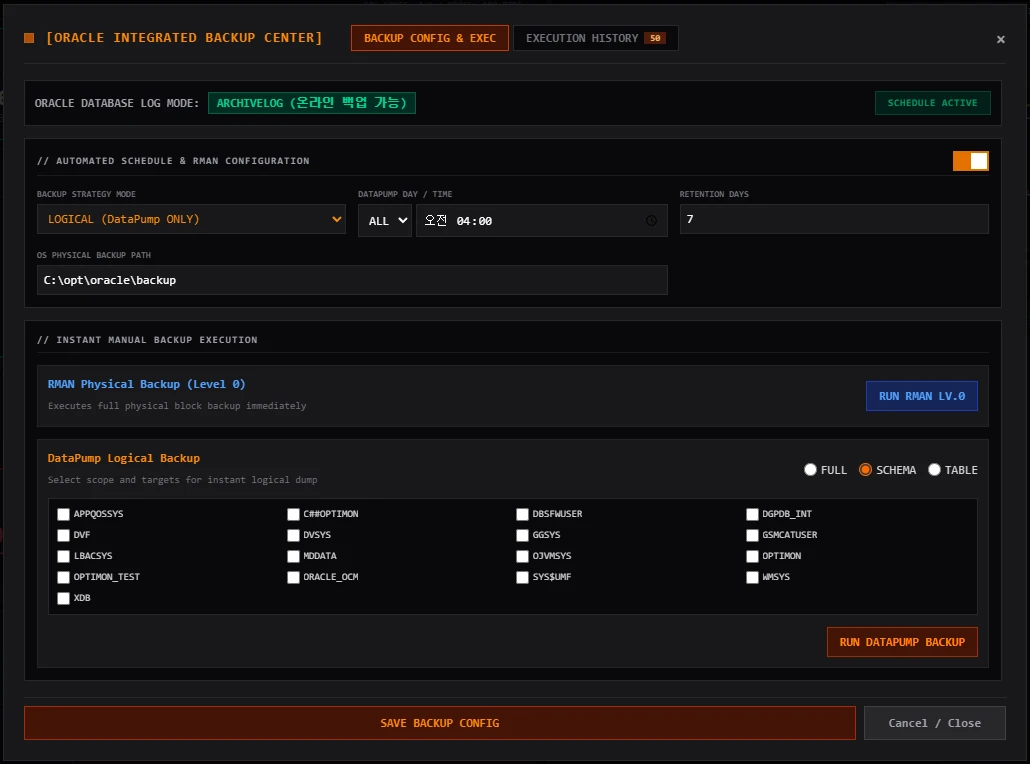The height and width of the screenshot is (764, 1030).
Task: Open the DataPump day ALL dropdown
Action: point(385,221)
